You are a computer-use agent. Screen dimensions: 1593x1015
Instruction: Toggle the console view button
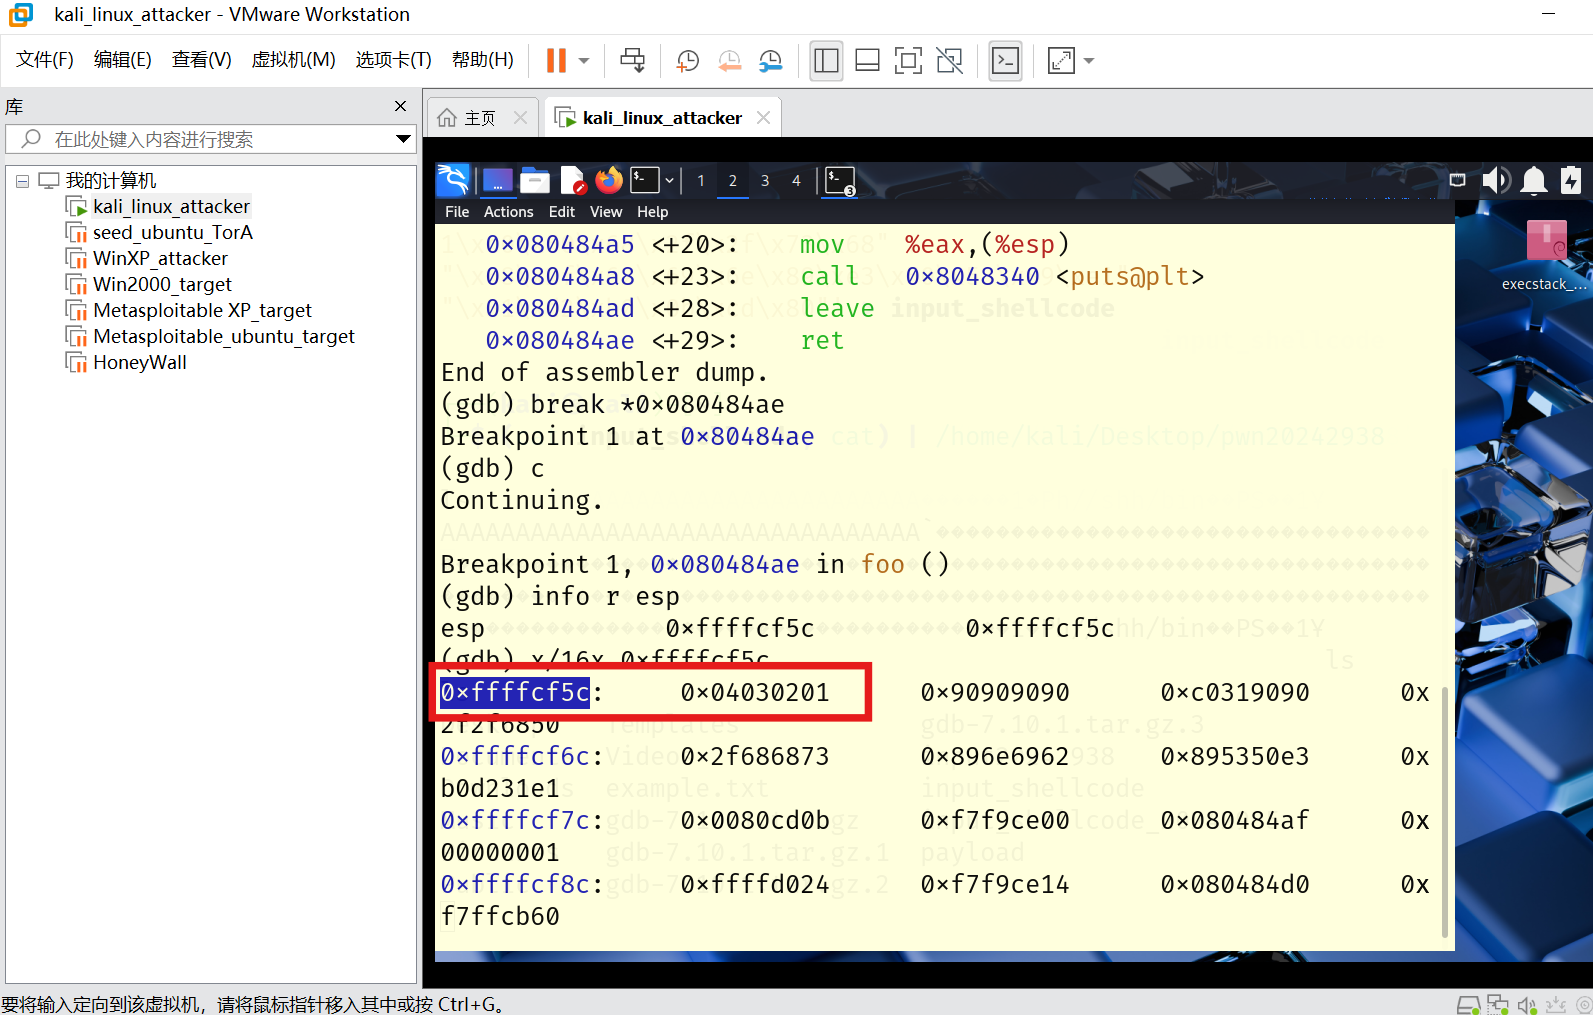pyautogui.click(x=1005, y=61)
